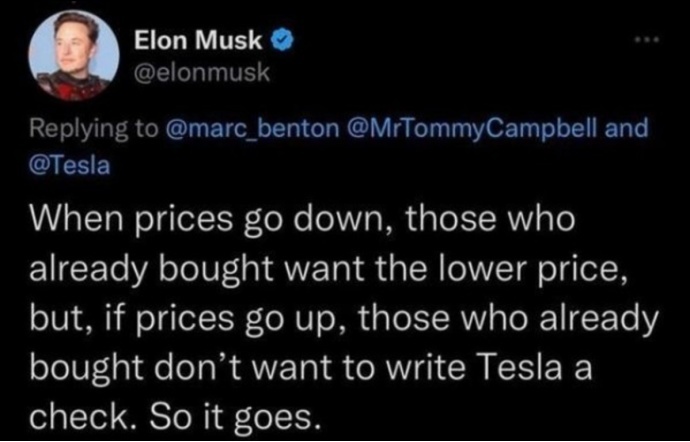The image size is (690, 442).
Task: Click the word 'check.' on the last line
Action: 84,416
